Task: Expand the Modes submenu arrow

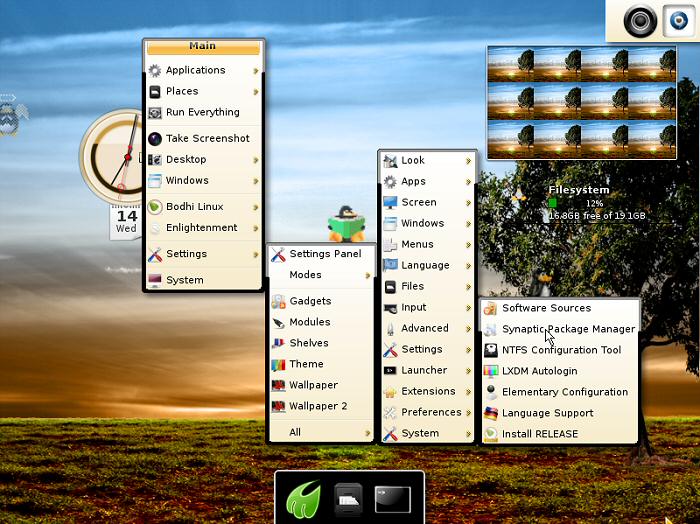Action: (368, 275)
